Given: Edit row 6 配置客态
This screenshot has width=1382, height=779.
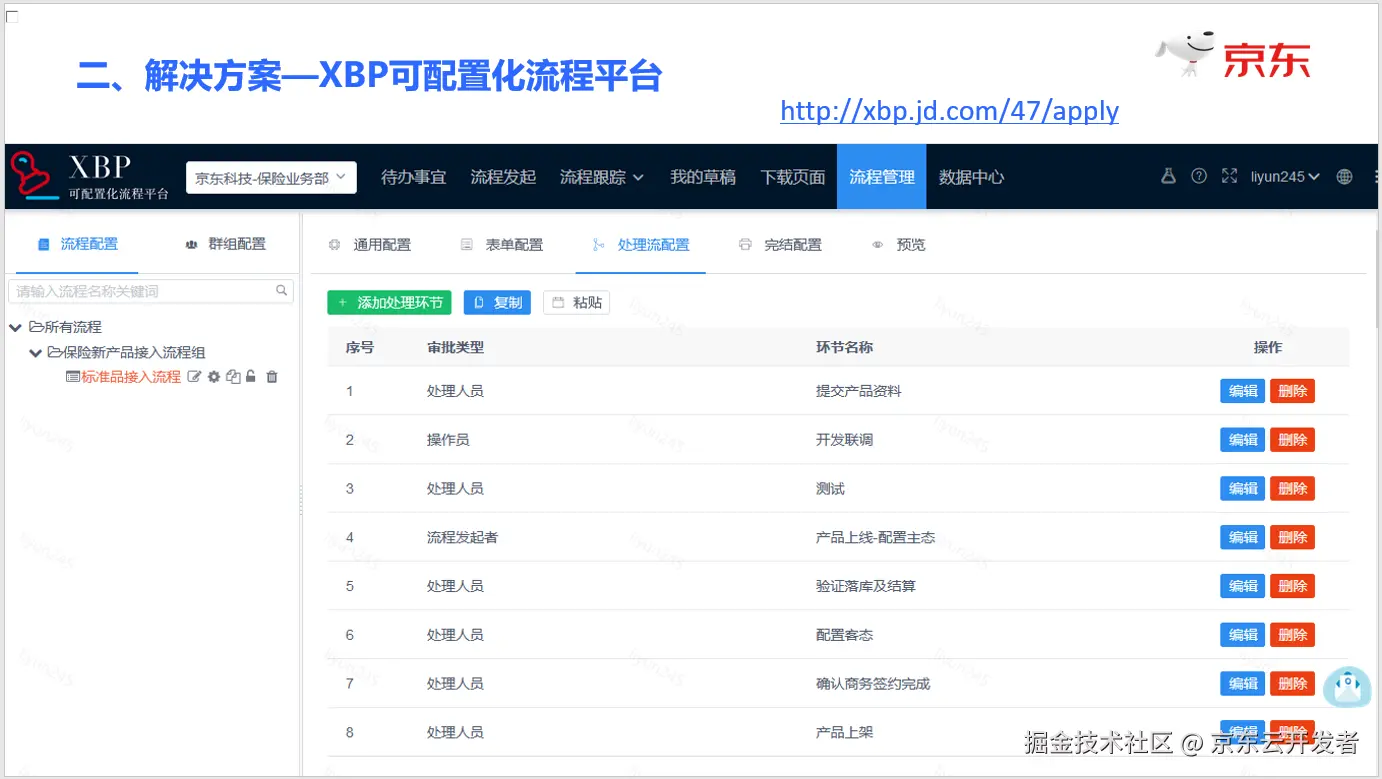Looking at the screenshot, I should 1242,635.
